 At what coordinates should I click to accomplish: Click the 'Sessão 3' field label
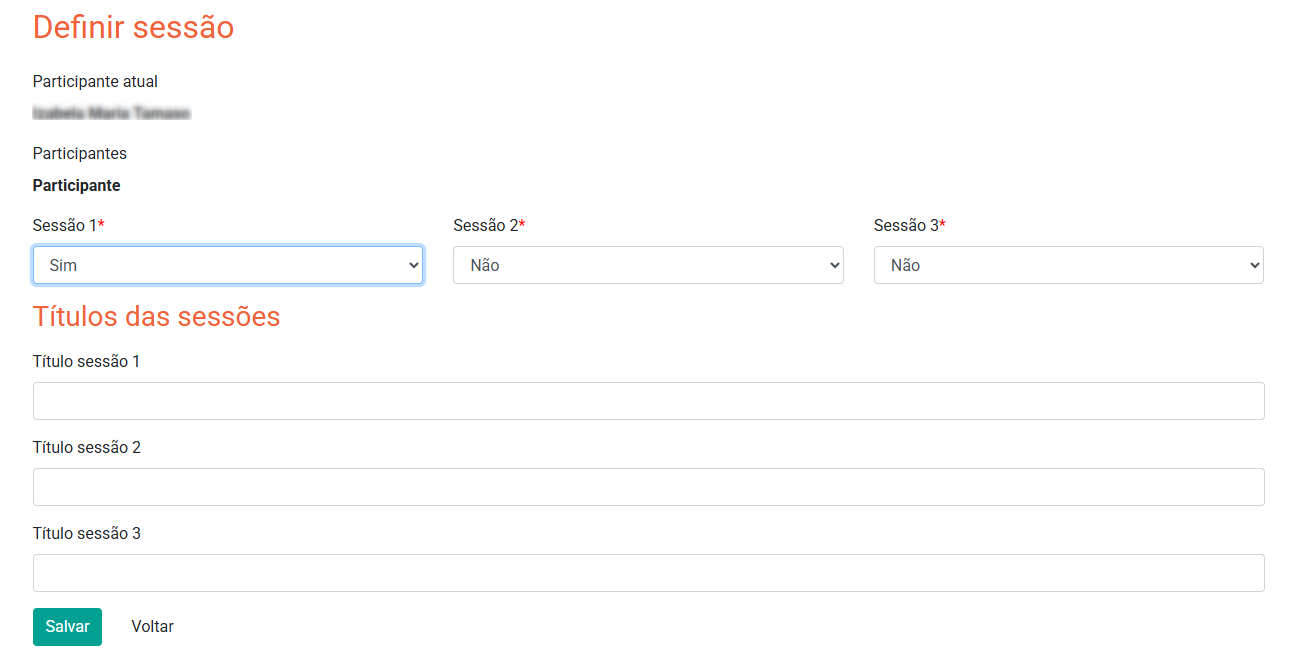[910, 226]
